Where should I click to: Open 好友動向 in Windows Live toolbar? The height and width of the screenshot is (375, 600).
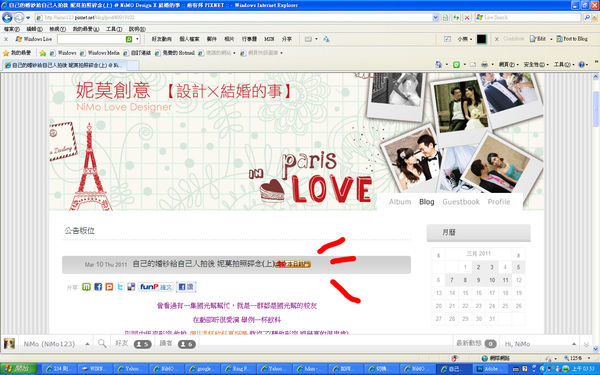point(162,39)
